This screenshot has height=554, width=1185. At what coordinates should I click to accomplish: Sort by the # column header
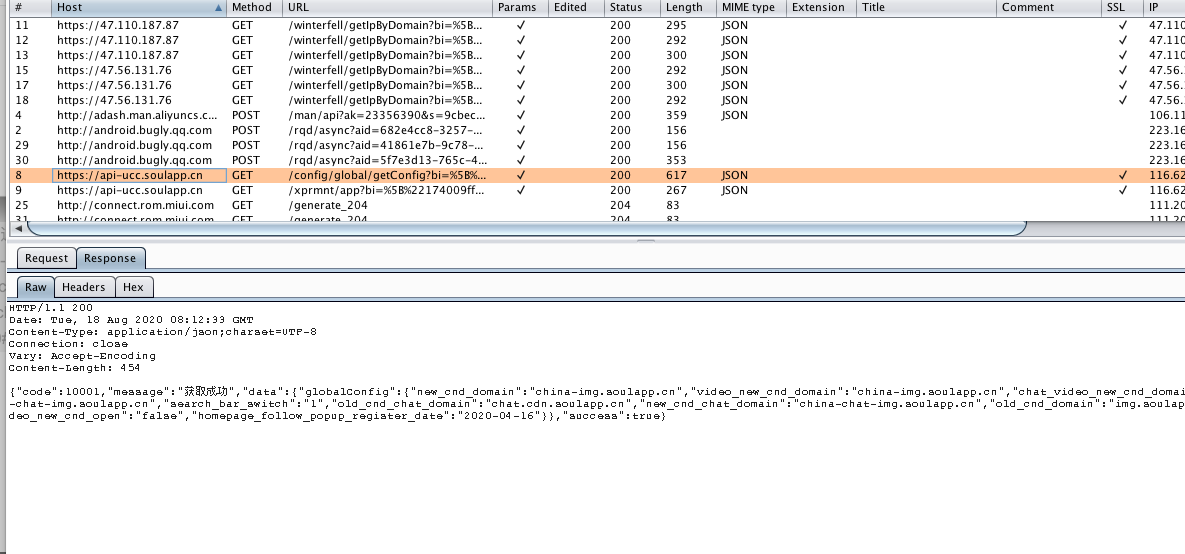point(30,8)
